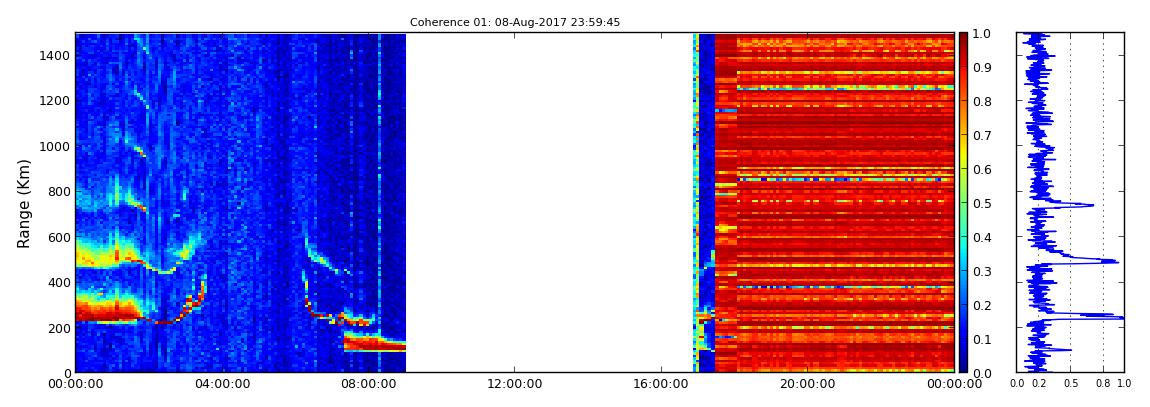Viewport: 1150px width, 407px height.
Task: Click the "0.2" tick under the profile panel
Action: click(x=1039, y=384)
